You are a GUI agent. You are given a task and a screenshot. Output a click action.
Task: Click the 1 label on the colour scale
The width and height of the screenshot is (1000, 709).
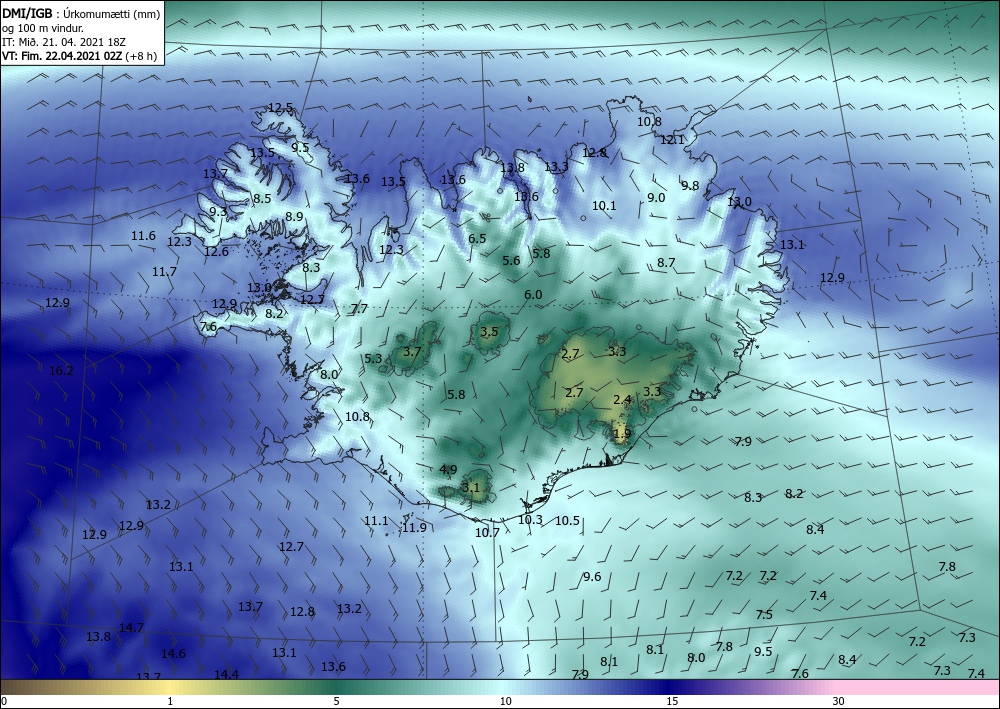tap(170, 701)
